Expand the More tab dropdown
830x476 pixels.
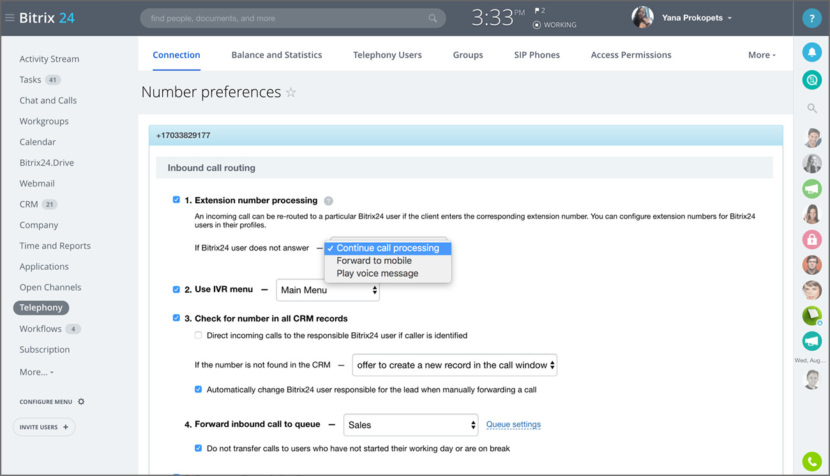coord(762,55)
